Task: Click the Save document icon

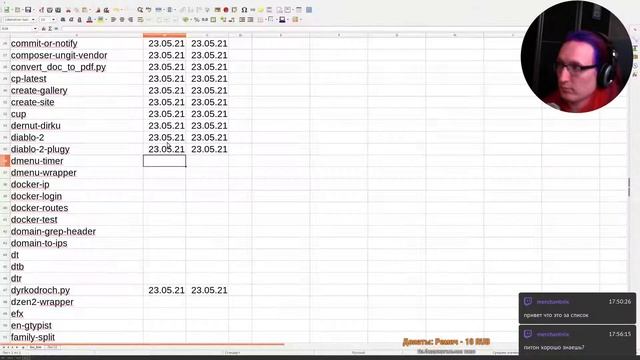Action: (x=28, y=10)
